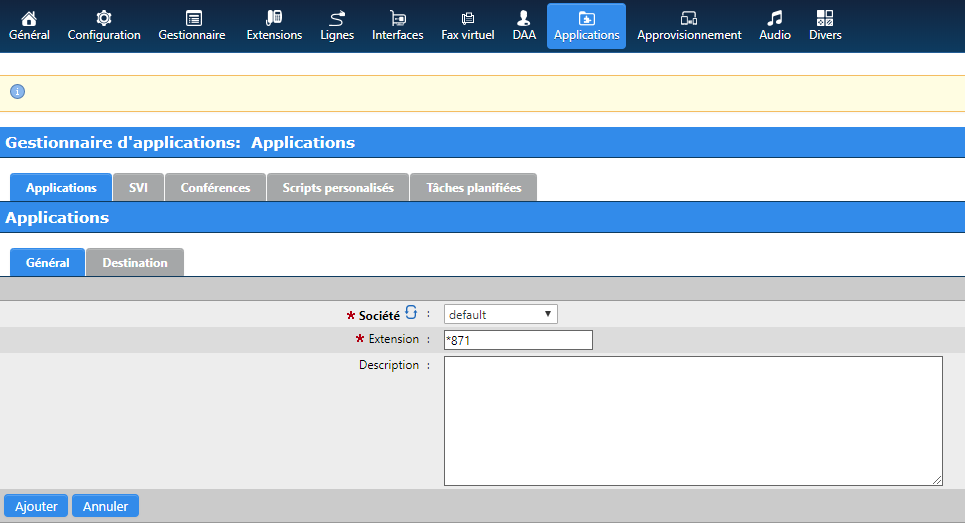Image resolution: width=965 pixels, height=524 pixels.
Task: Open the Lignes routing icon
Action: pyautogui.click(x=337, y=18)
